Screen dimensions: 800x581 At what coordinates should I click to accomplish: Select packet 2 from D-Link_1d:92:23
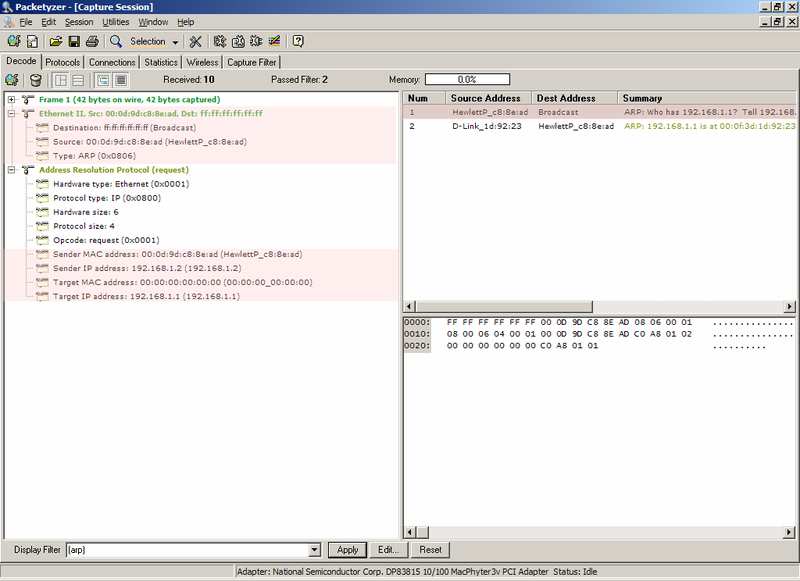point(599,126)
